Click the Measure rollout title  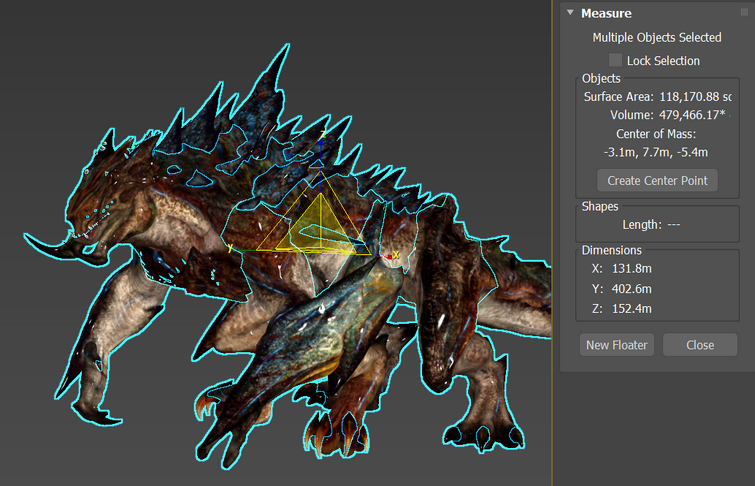[606, 13]
